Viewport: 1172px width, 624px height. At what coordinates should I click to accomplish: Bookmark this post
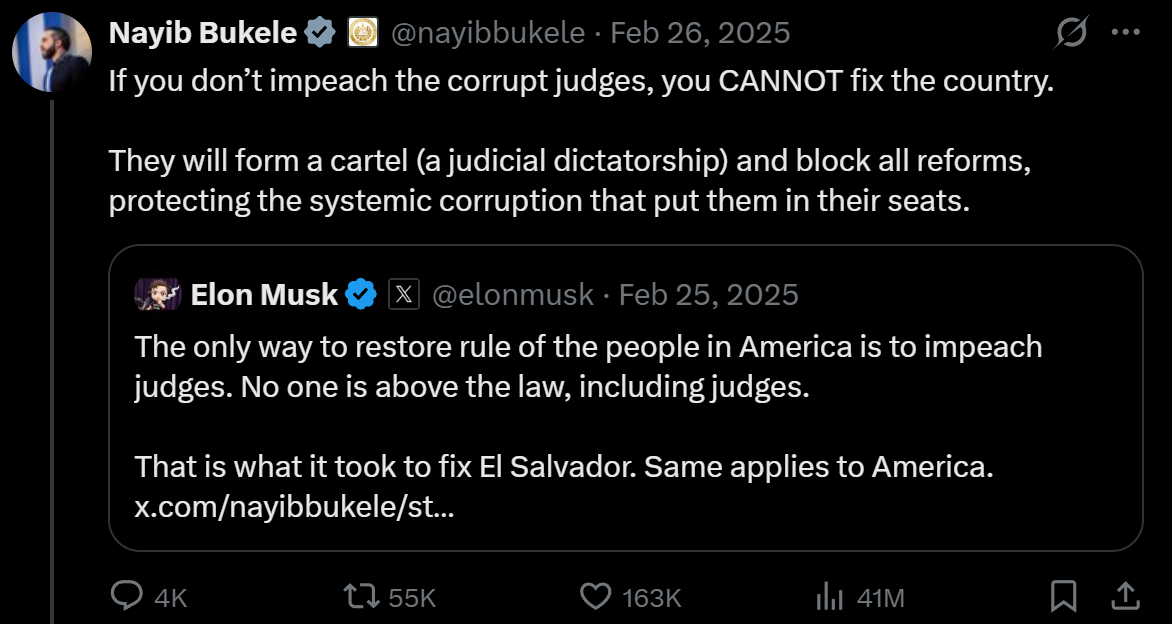[x=1063, y=597]
